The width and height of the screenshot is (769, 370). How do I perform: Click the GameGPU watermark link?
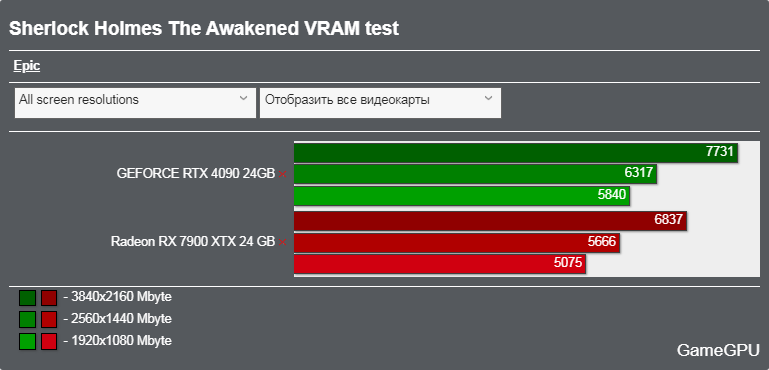click(x=718, y=350)
